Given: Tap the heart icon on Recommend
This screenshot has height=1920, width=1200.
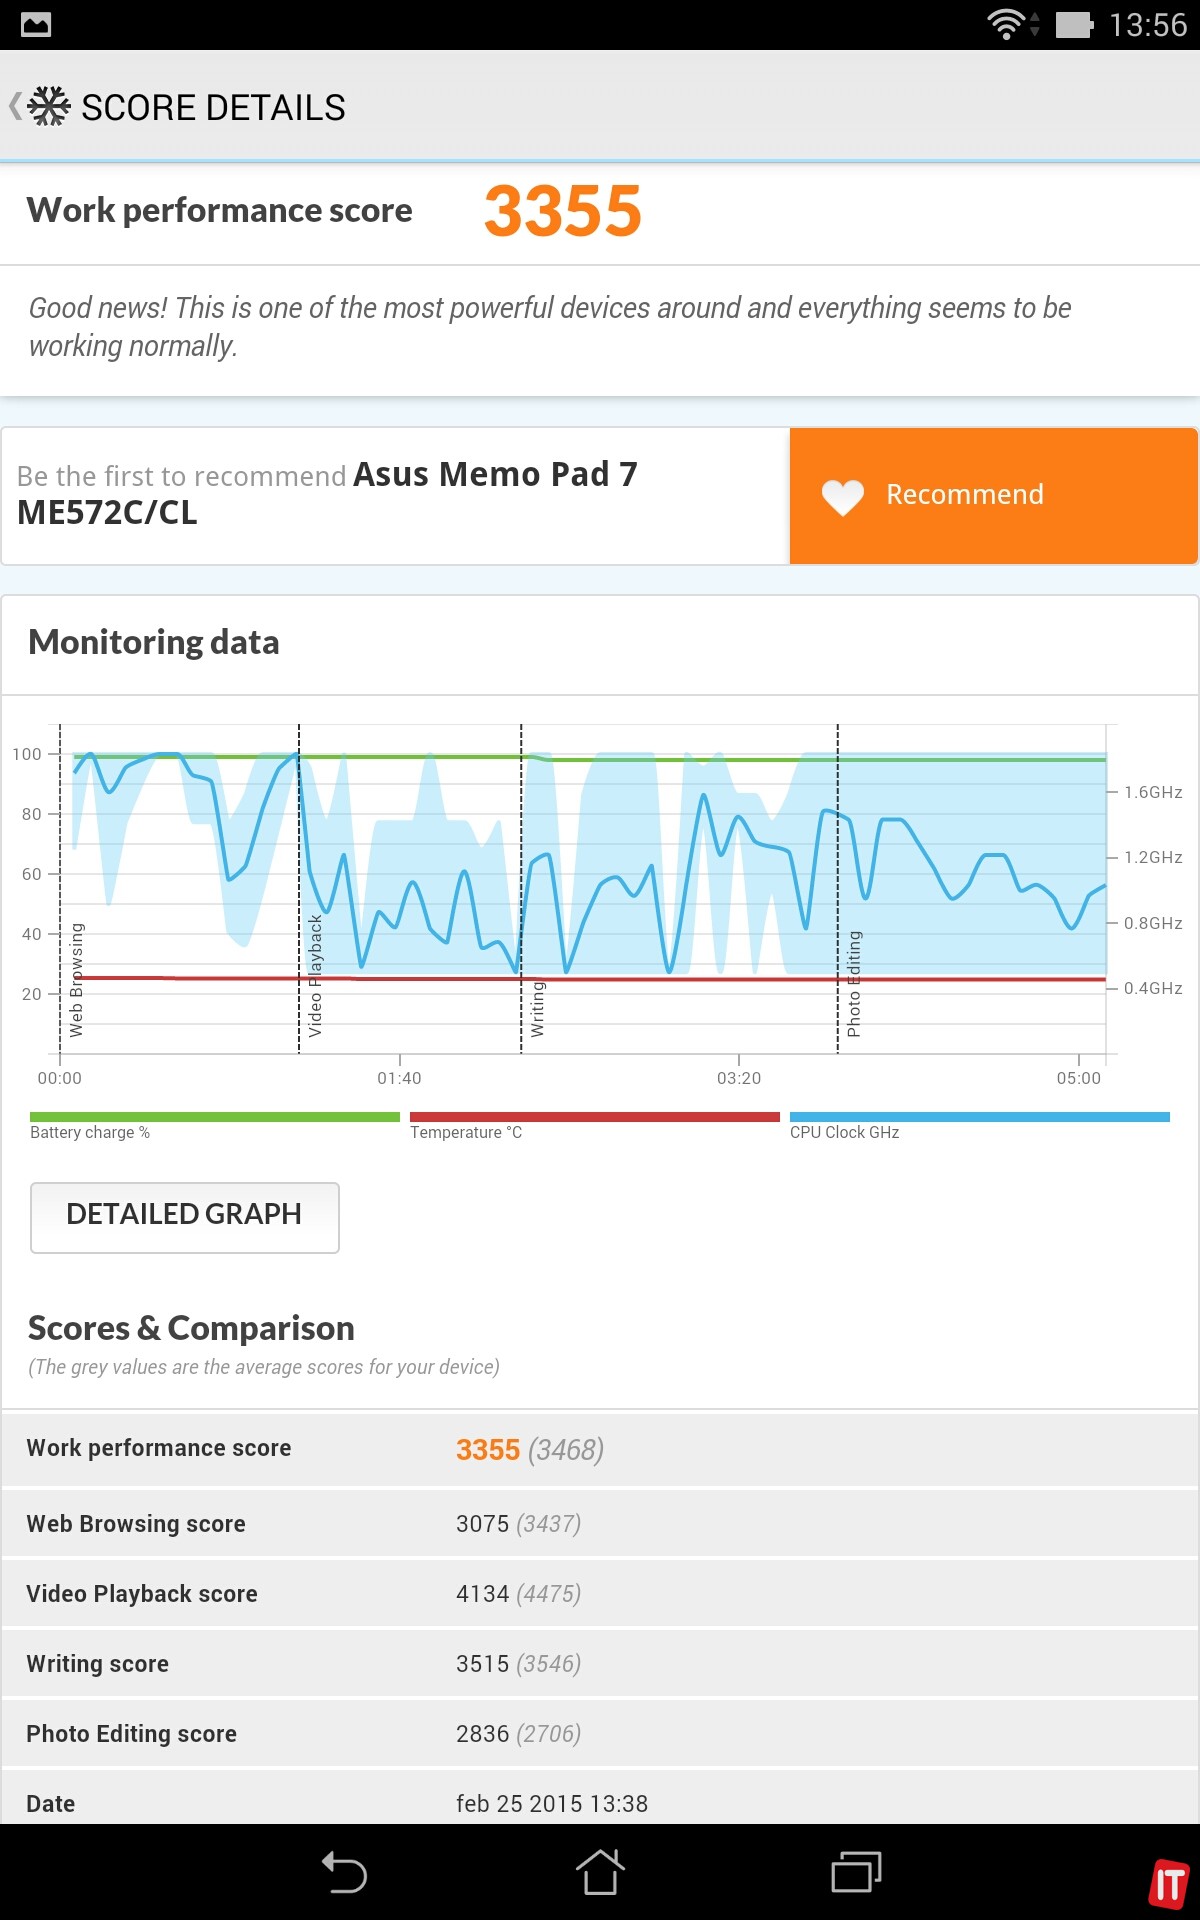Looking at the screenshot, I should (842, 496).
